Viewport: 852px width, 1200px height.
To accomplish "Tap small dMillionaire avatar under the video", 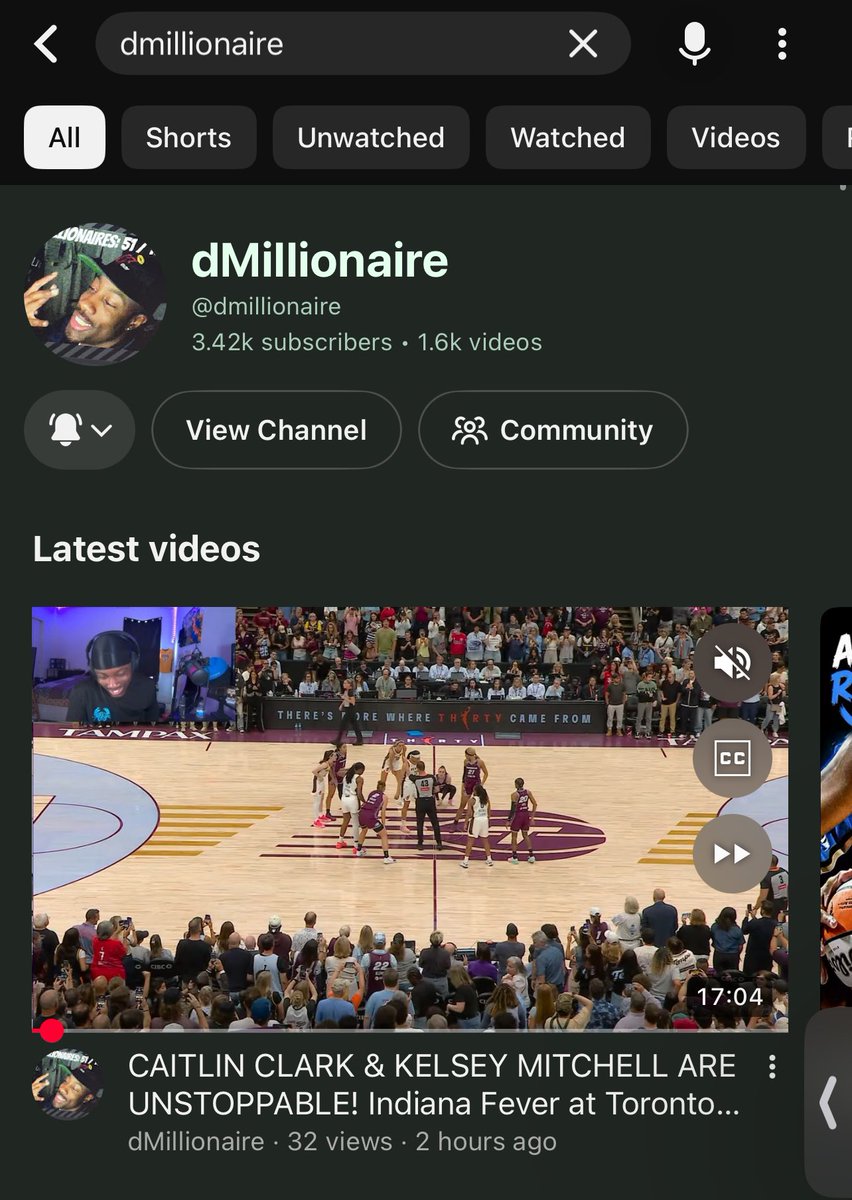I will click(x=68, y=1084).
